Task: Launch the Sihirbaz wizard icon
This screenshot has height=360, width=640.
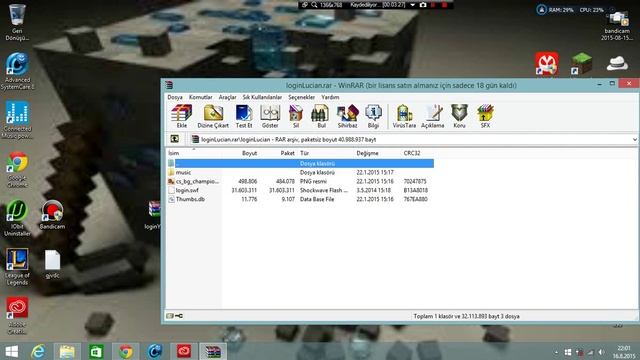Action: [347, 116]
